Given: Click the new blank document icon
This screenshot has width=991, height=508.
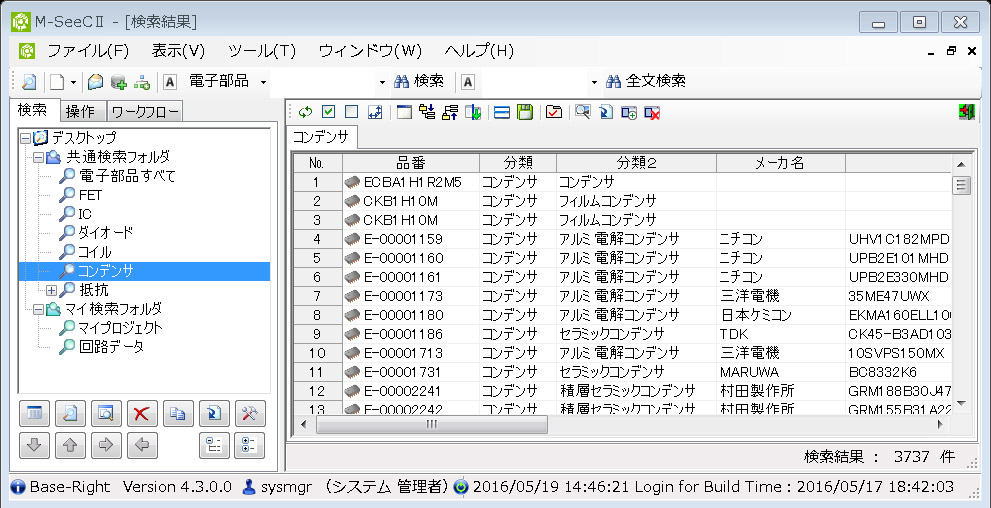Looking at the screenshot, I should coord(58,82).
